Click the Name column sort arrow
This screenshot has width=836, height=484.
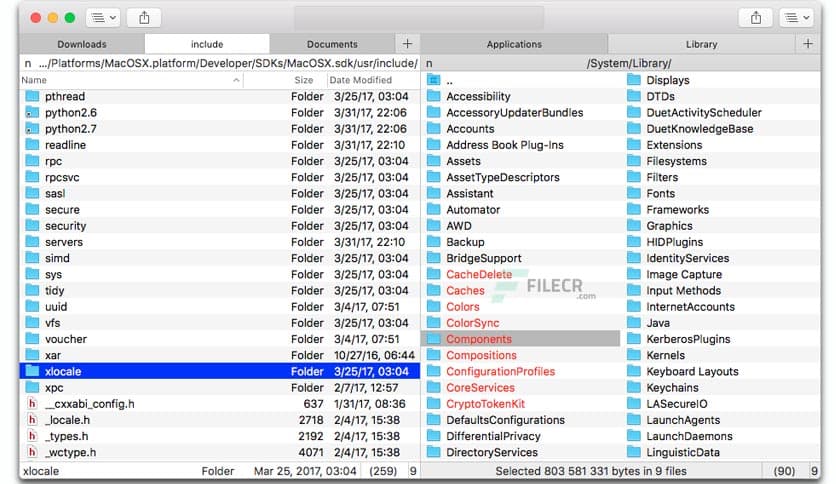tap(236, 80)
